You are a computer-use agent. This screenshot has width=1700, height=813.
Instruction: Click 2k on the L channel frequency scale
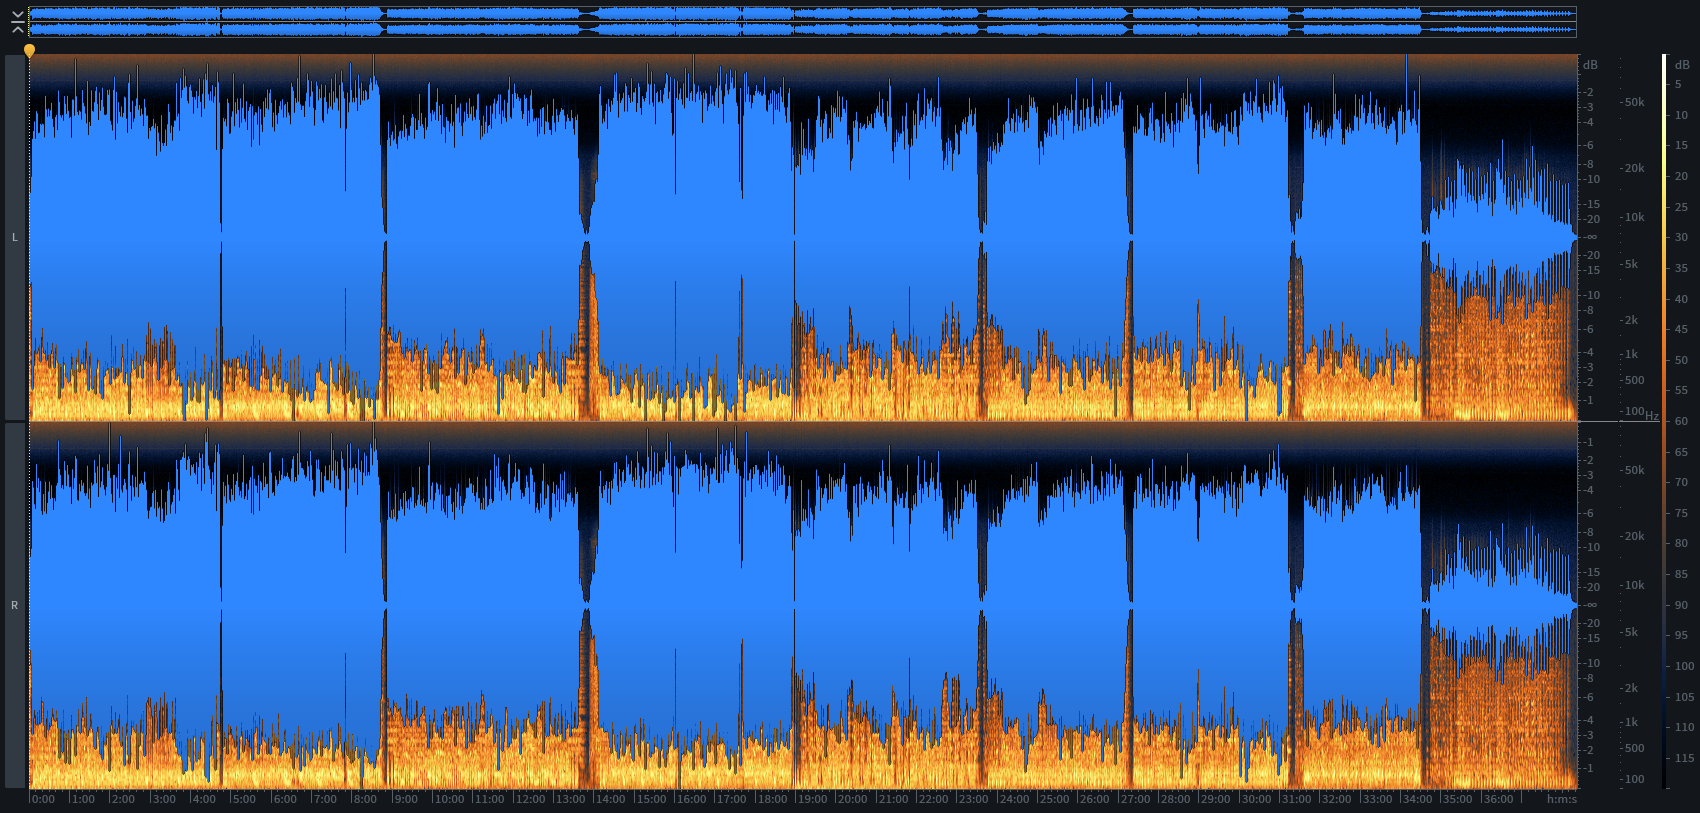tap(1631, 320)
